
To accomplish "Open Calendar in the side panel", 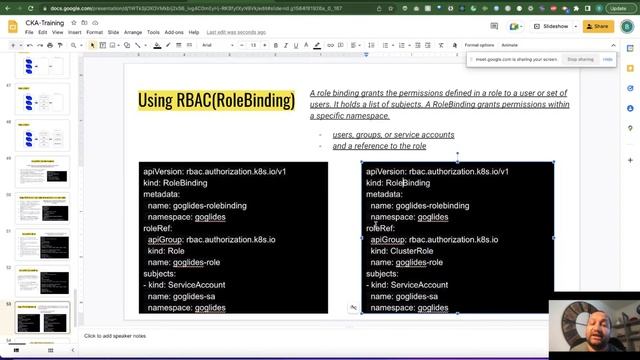I will coord(630,48).
